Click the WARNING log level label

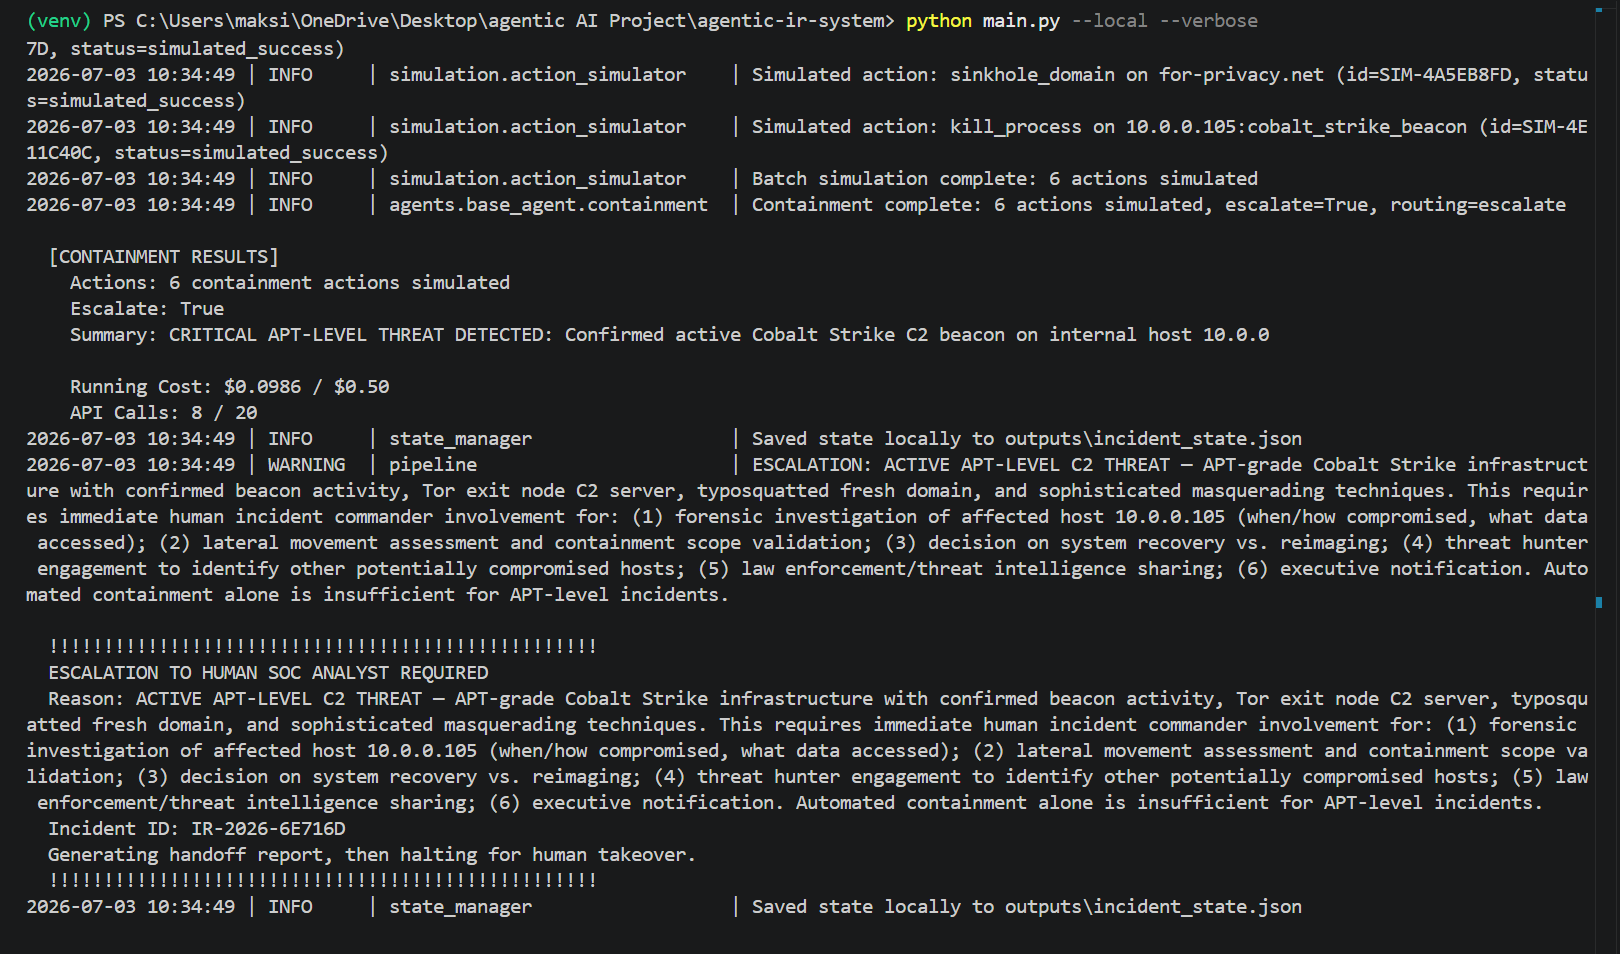point(306,465)
